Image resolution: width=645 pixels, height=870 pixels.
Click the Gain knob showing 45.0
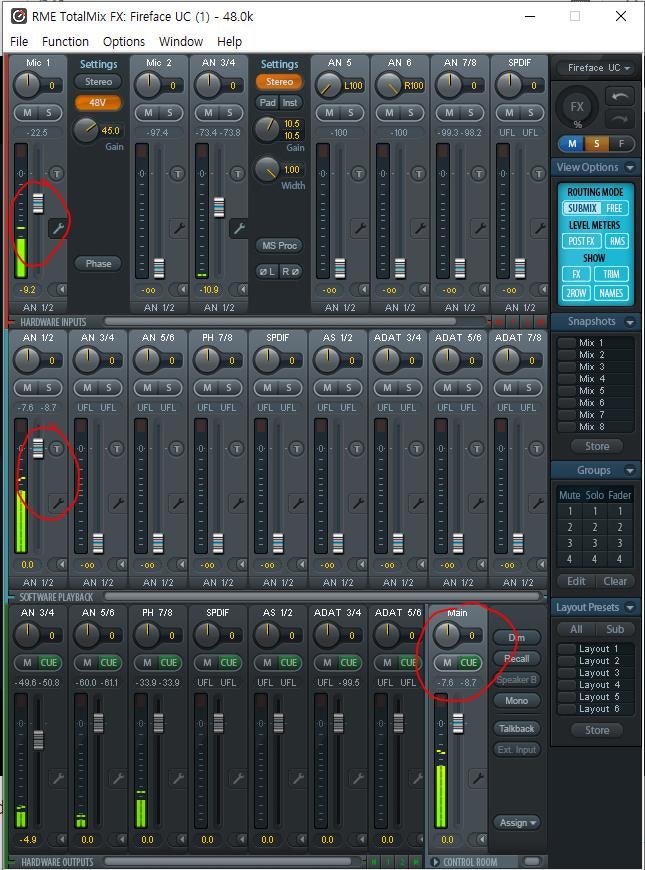(85, 130)
